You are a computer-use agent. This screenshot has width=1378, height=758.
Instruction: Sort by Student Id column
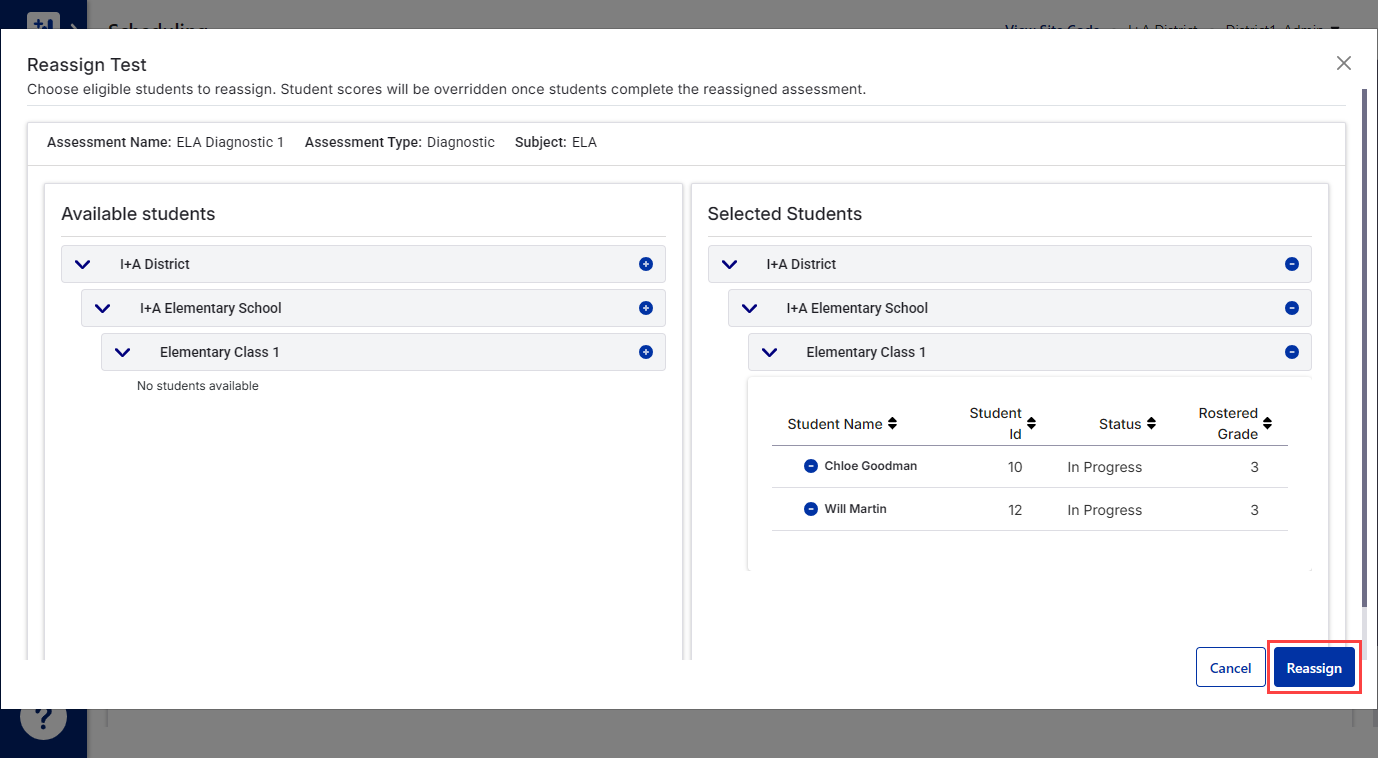click(x=1031, y=424)
